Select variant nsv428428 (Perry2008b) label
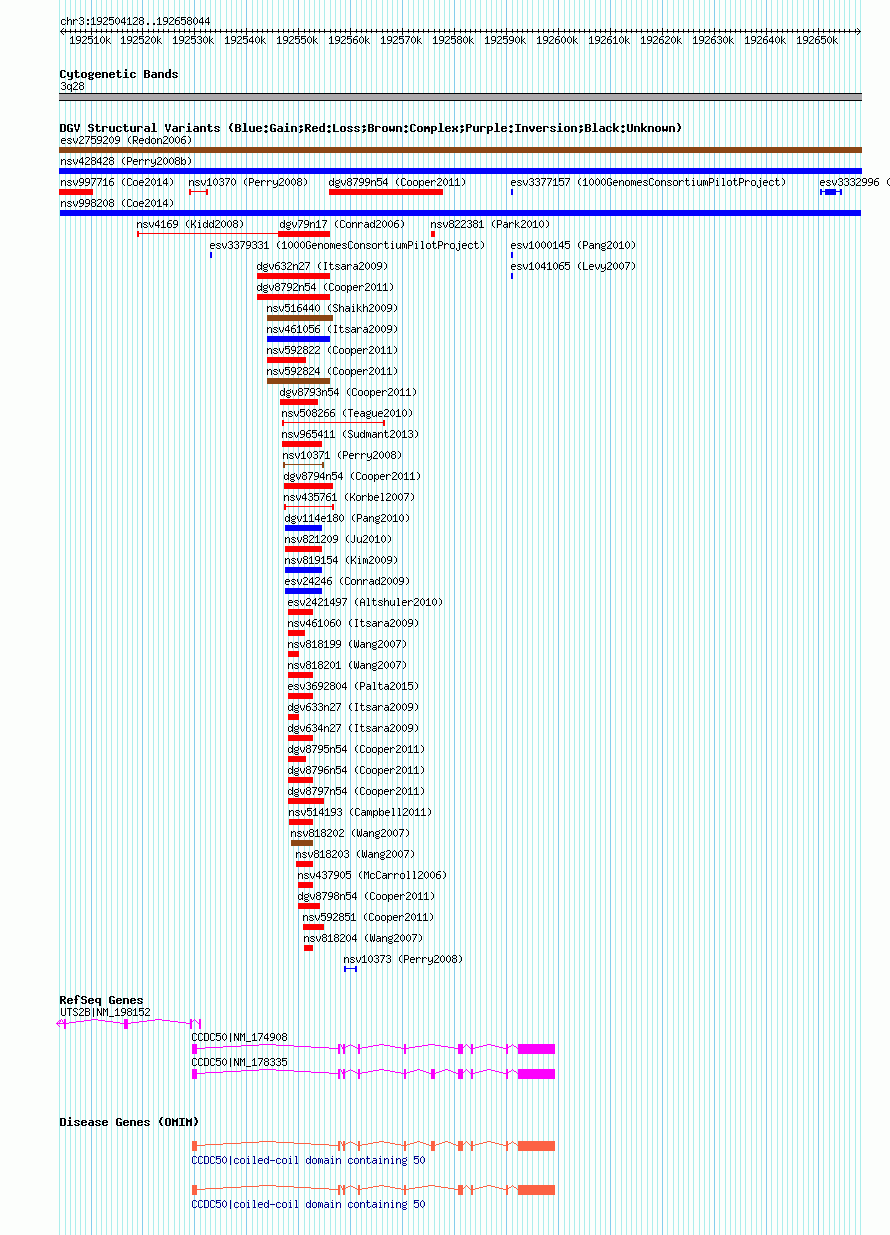Screen dimensions: 890x1235 (126, 161)
